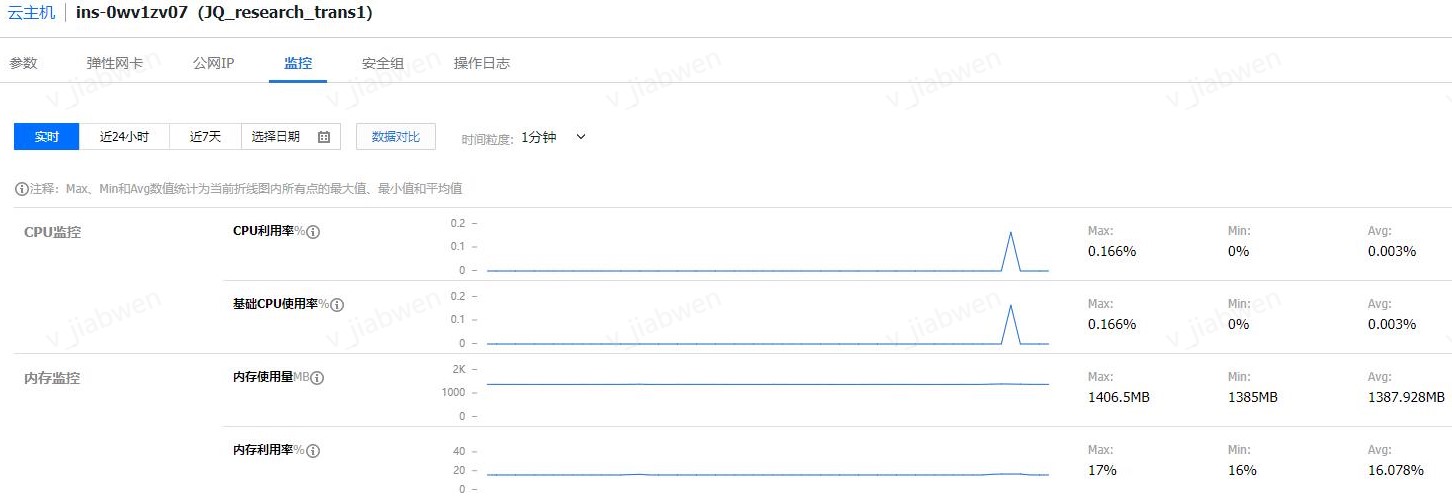Select 实时 time range
The width and height of the screenshot is (1452, 496).
47,137
